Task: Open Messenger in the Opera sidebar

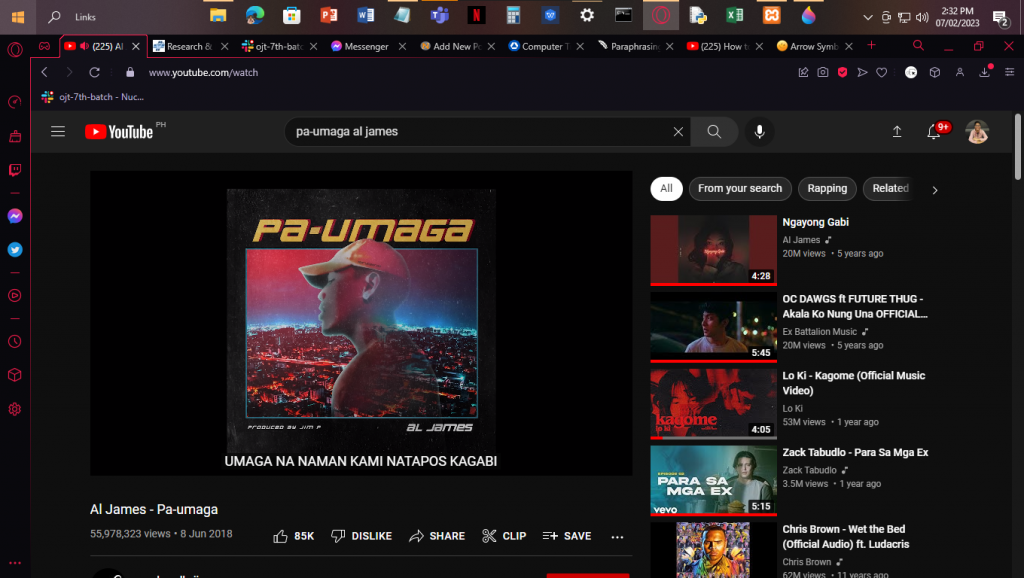Action: (14, 216)
